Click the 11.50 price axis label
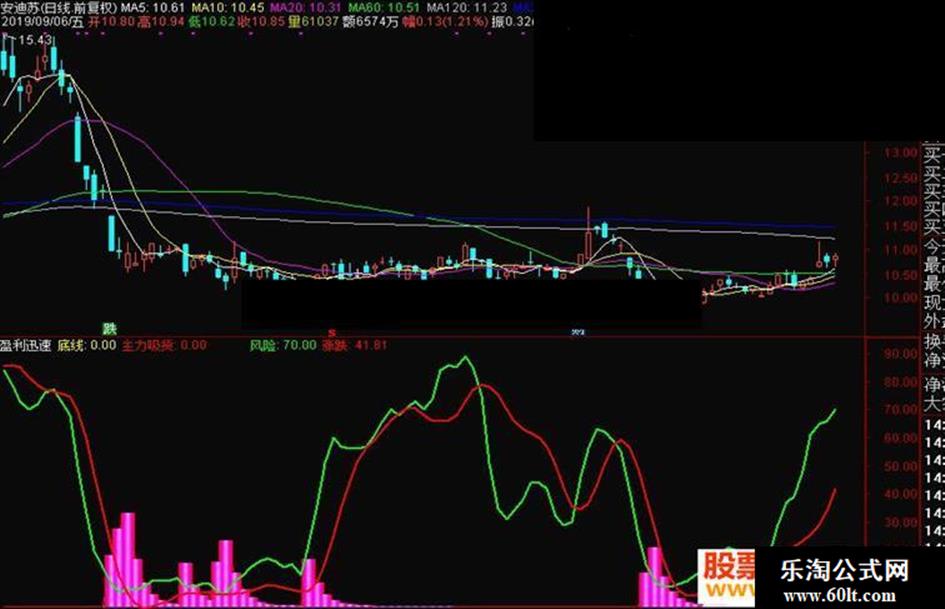945x609 pixels. point(901,226)
